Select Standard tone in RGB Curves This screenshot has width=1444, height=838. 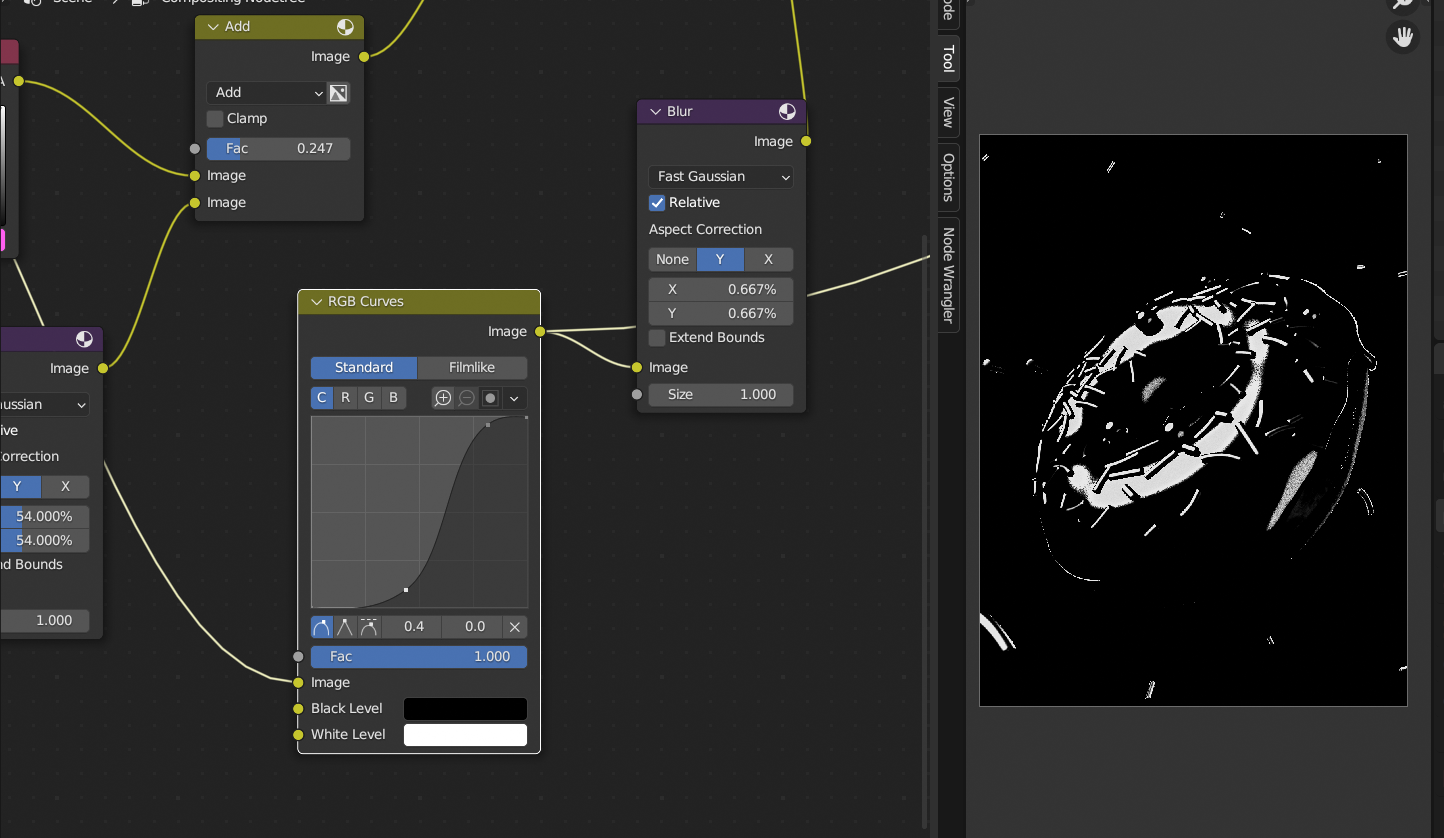(x=364, y=368)
